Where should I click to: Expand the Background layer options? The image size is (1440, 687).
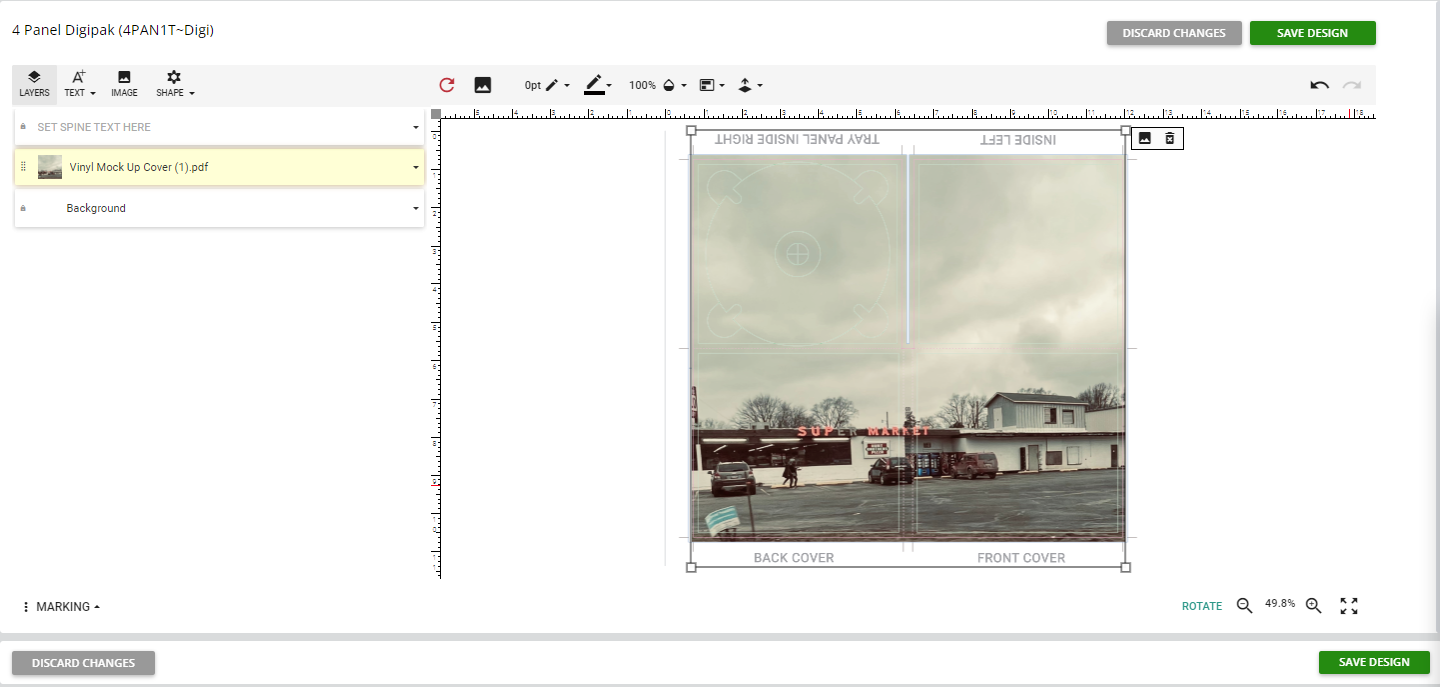(x=415, y=208)
